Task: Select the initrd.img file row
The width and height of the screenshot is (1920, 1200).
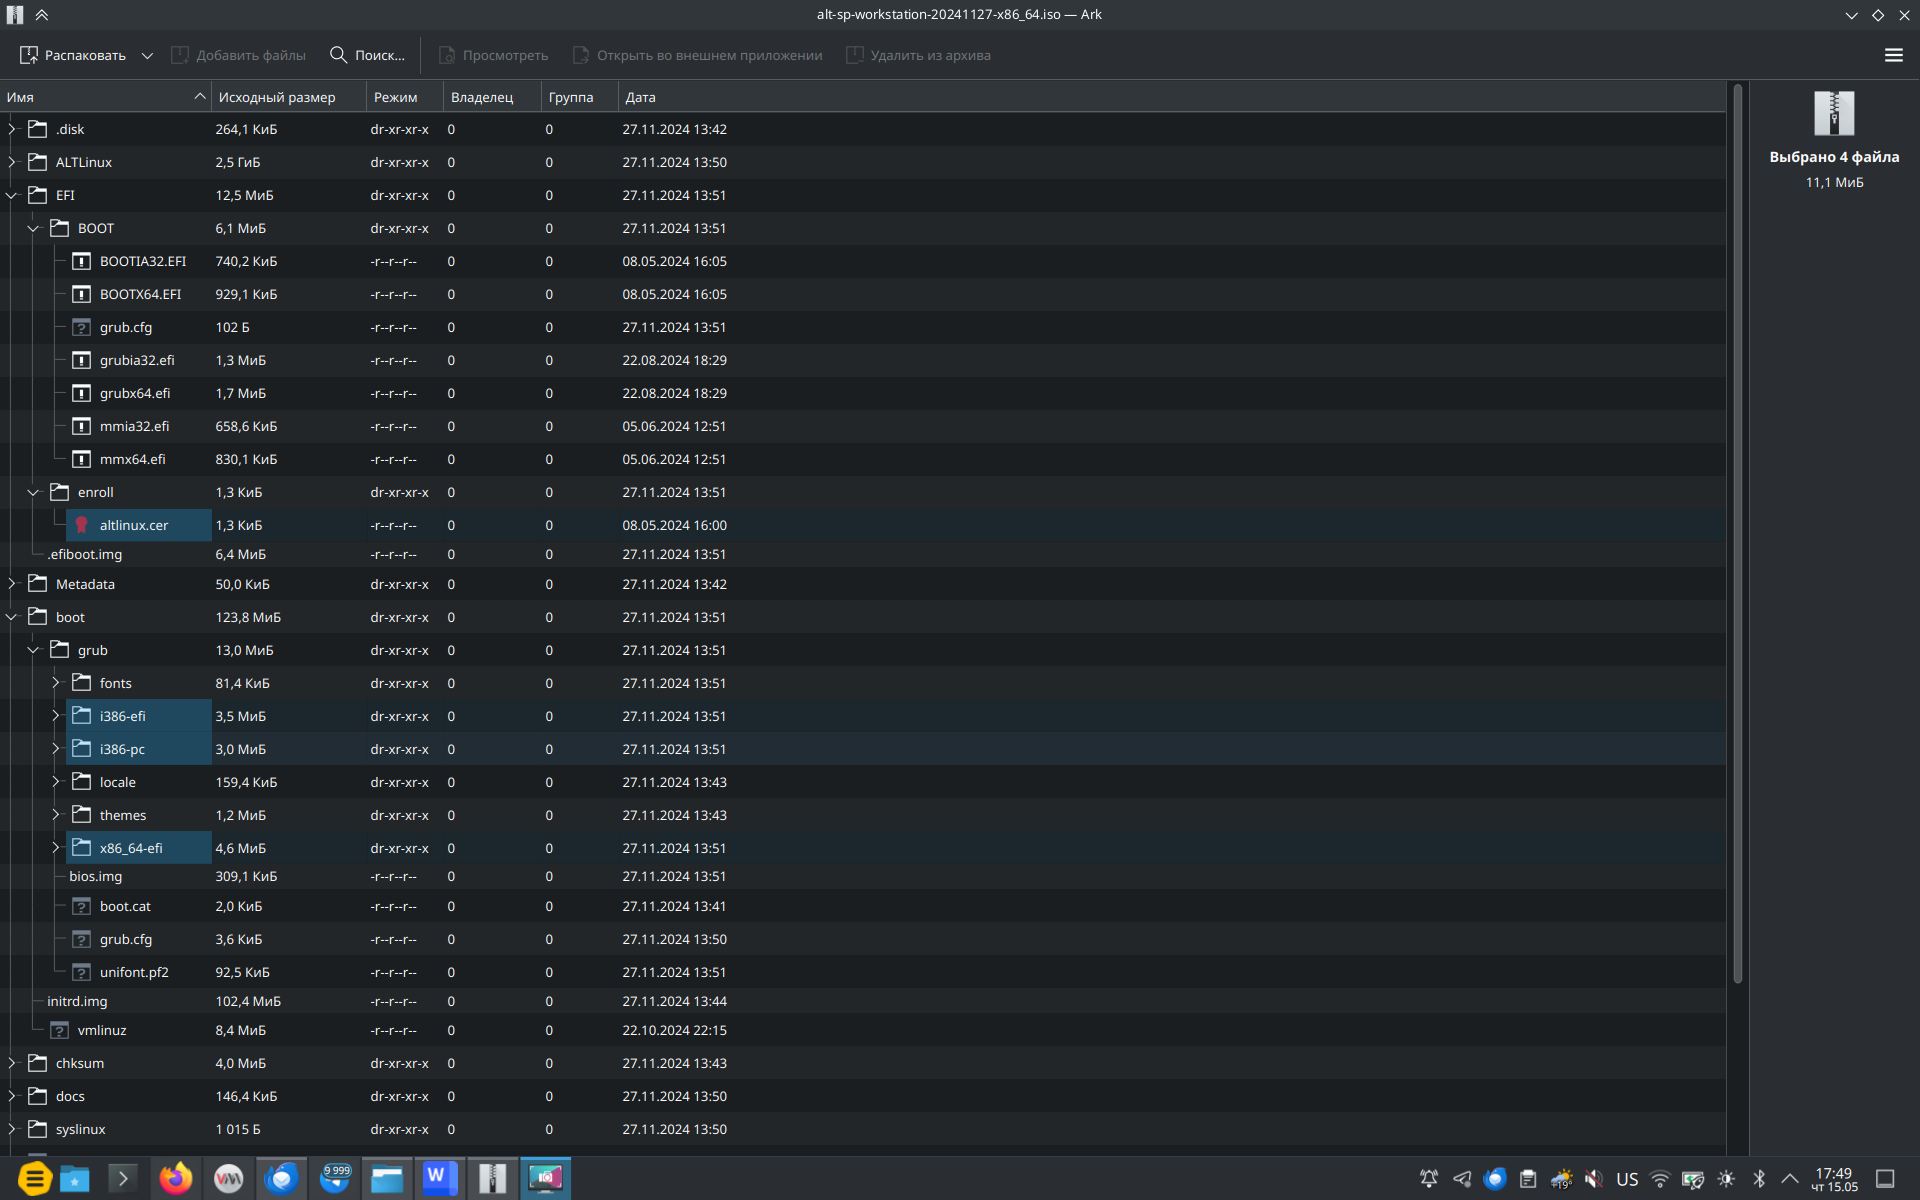Action: (x=862, y=1001)
